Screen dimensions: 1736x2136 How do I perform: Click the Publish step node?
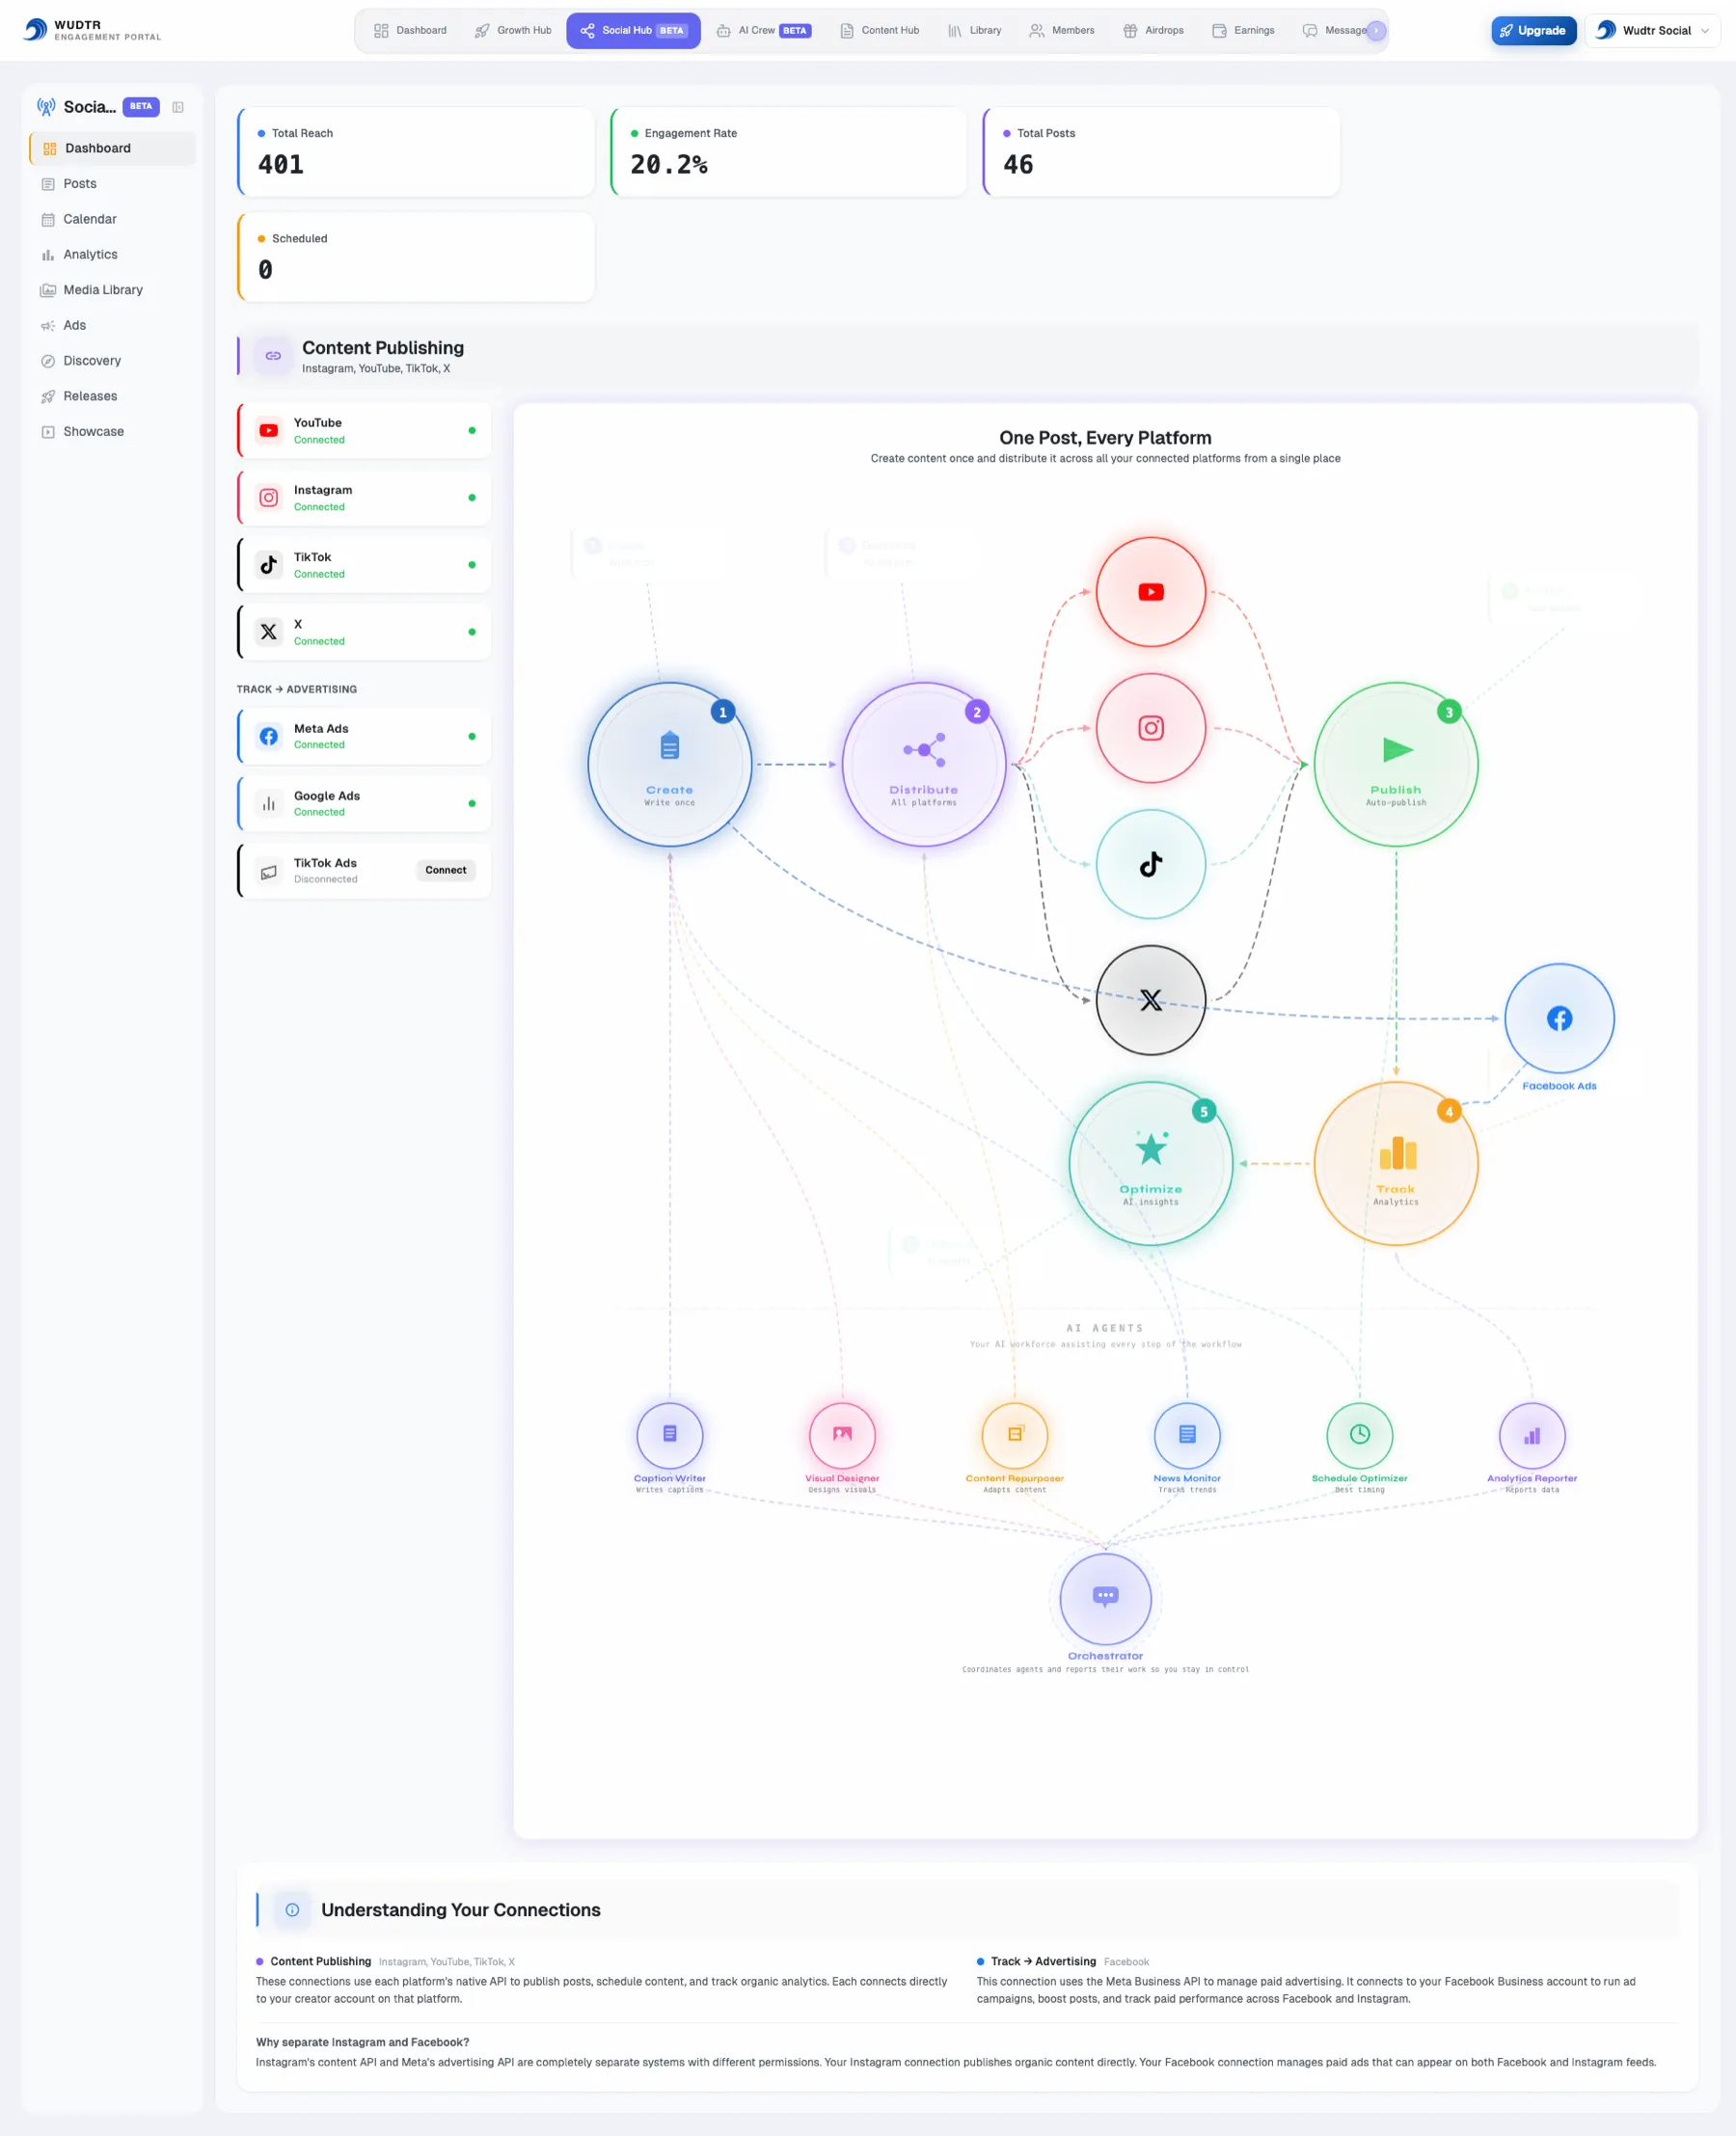[x=1396, y=765]
